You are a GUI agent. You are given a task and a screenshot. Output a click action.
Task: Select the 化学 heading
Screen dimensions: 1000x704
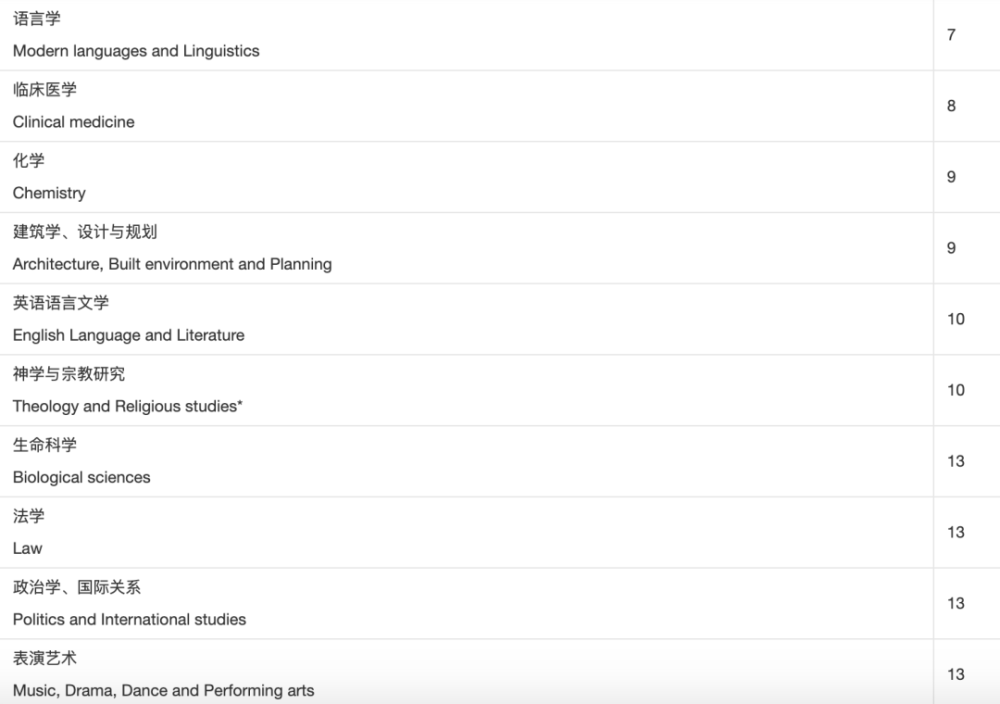(29, 161)
